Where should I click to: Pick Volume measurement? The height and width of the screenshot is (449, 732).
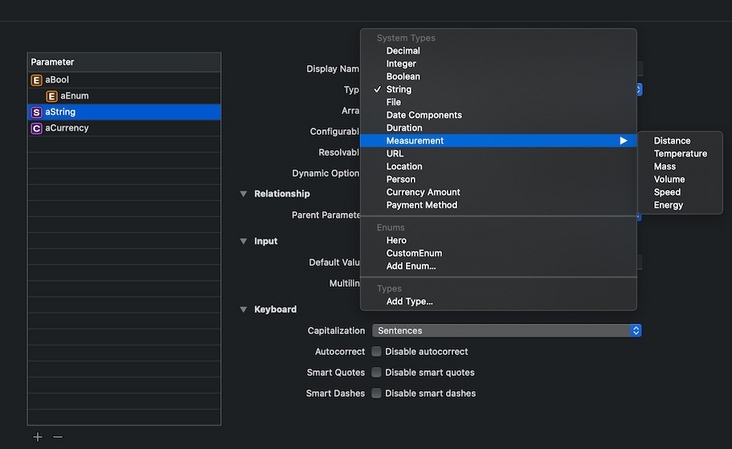(x=680, y=179)
